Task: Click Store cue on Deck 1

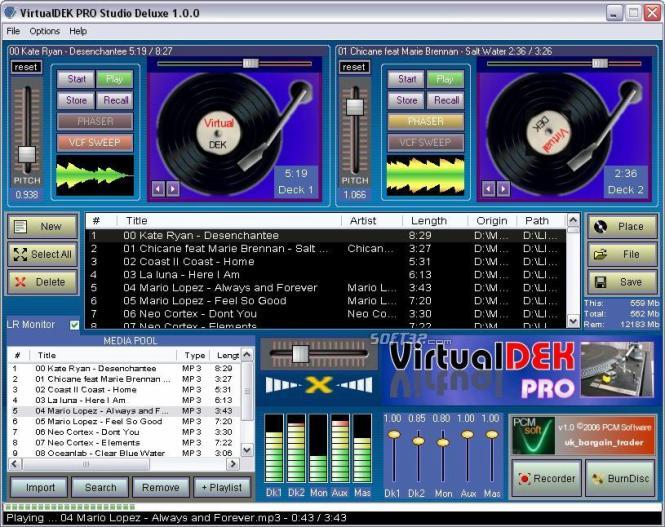Action: (x=76, y=100)
